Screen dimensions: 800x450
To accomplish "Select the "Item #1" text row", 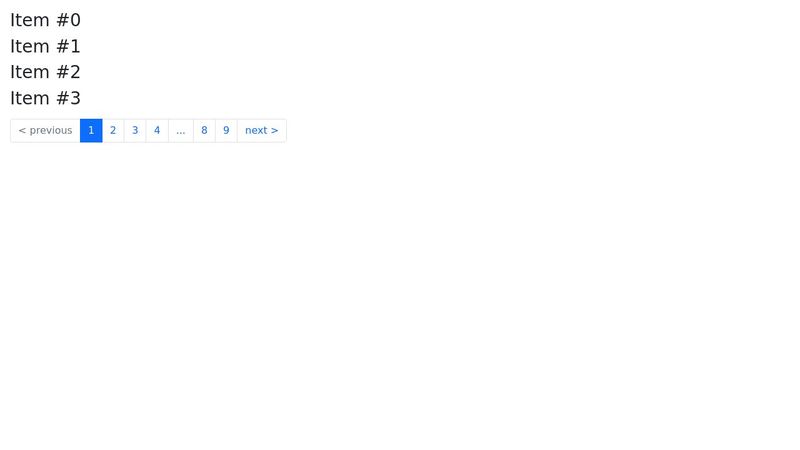I will click(x=45, y=46).
